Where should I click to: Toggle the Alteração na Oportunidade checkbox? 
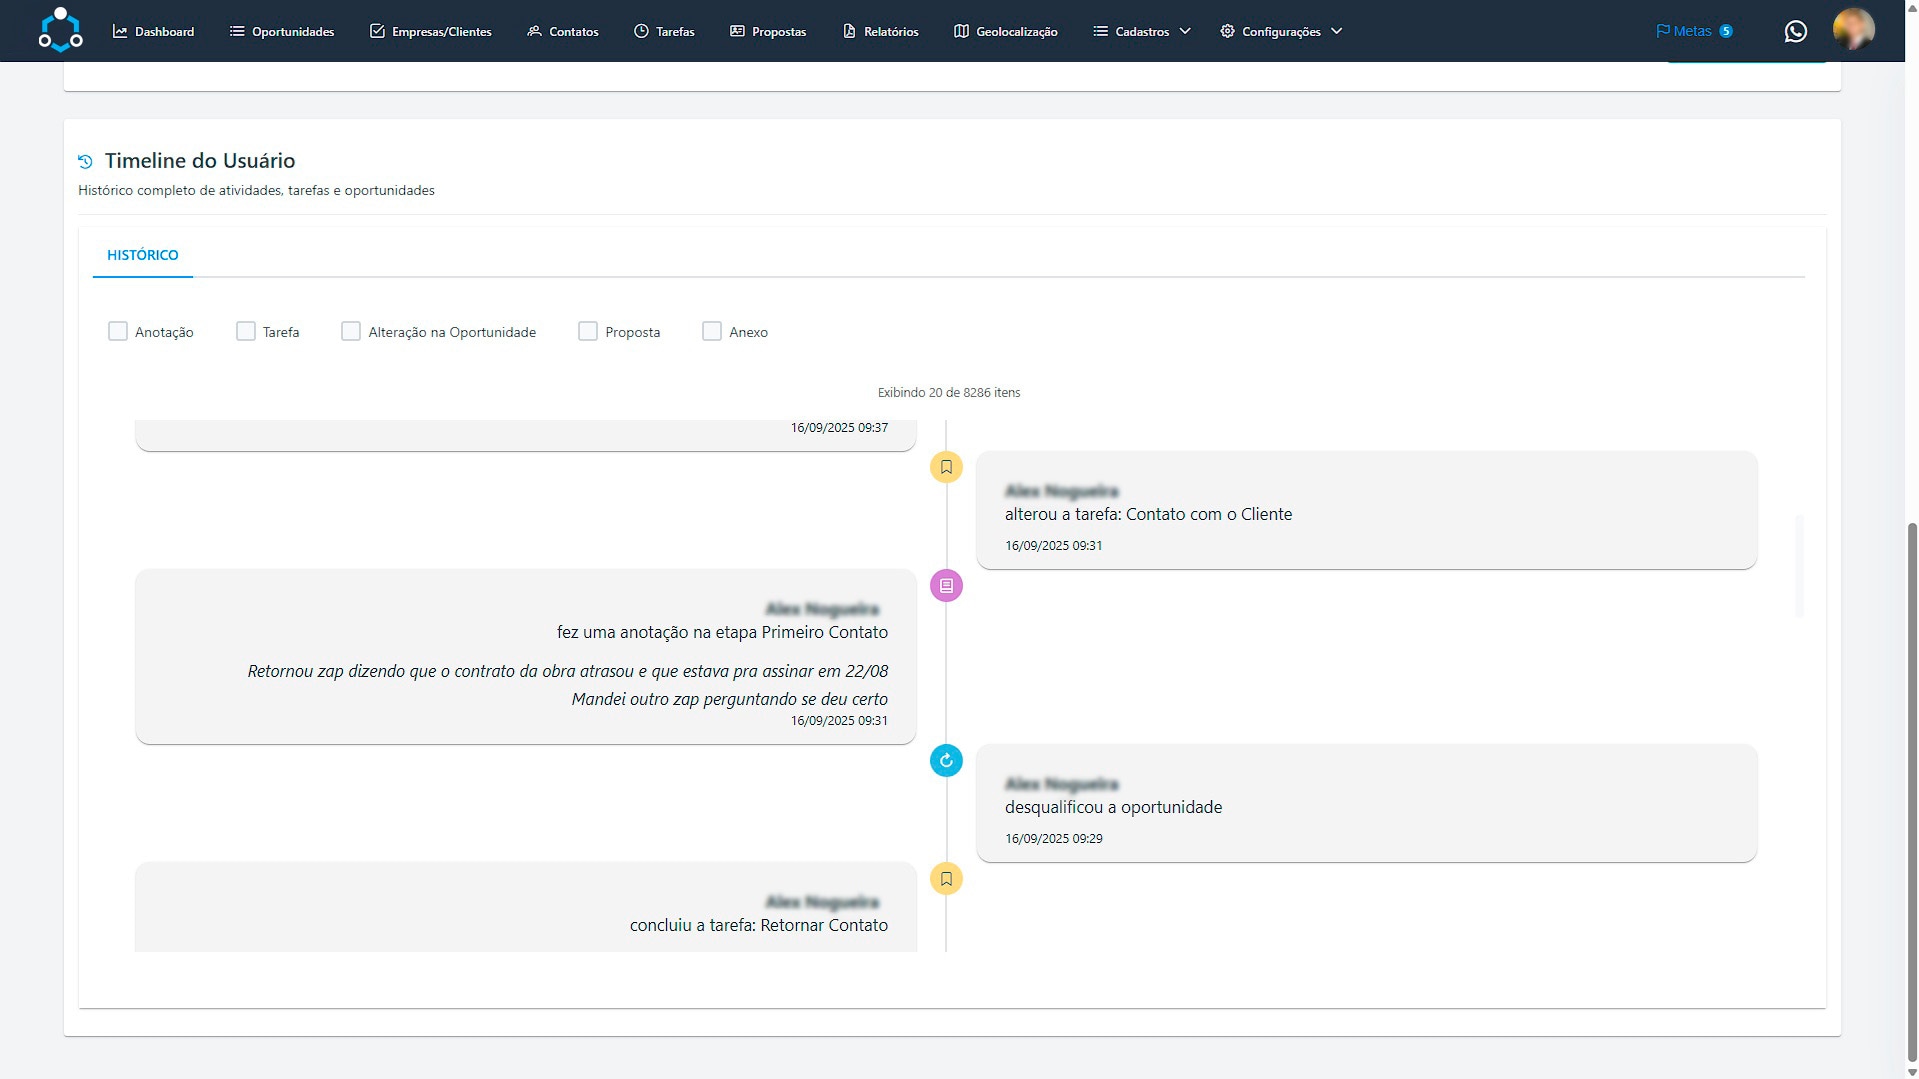point(351,331)
